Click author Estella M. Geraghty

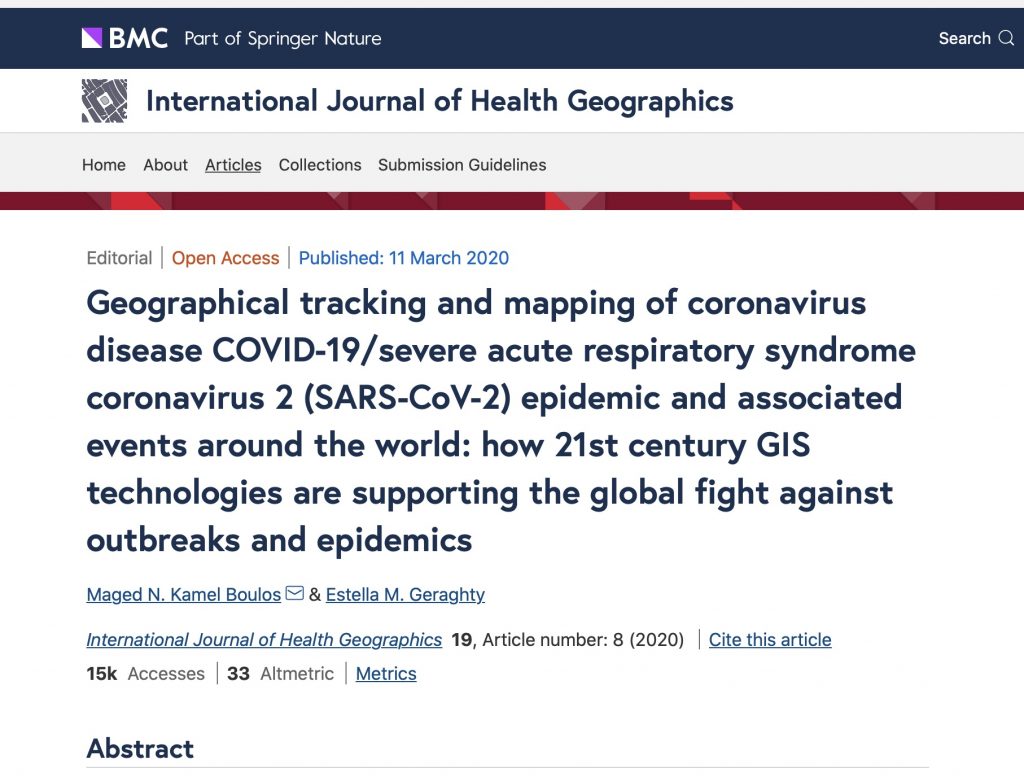[405, 594]
